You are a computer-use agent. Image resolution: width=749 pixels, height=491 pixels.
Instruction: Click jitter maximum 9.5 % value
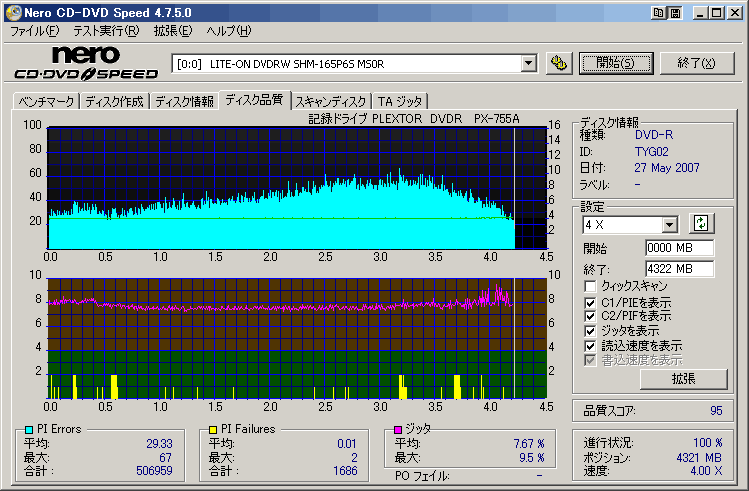pos(532,458)
